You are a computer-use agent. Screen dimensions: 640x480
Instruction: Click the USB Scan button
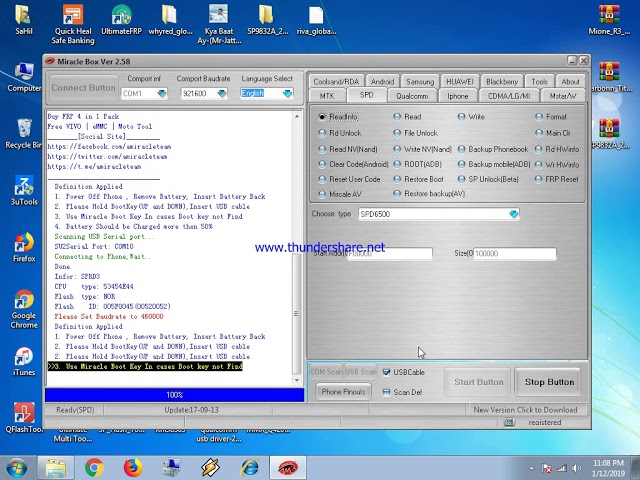[361, 372]
